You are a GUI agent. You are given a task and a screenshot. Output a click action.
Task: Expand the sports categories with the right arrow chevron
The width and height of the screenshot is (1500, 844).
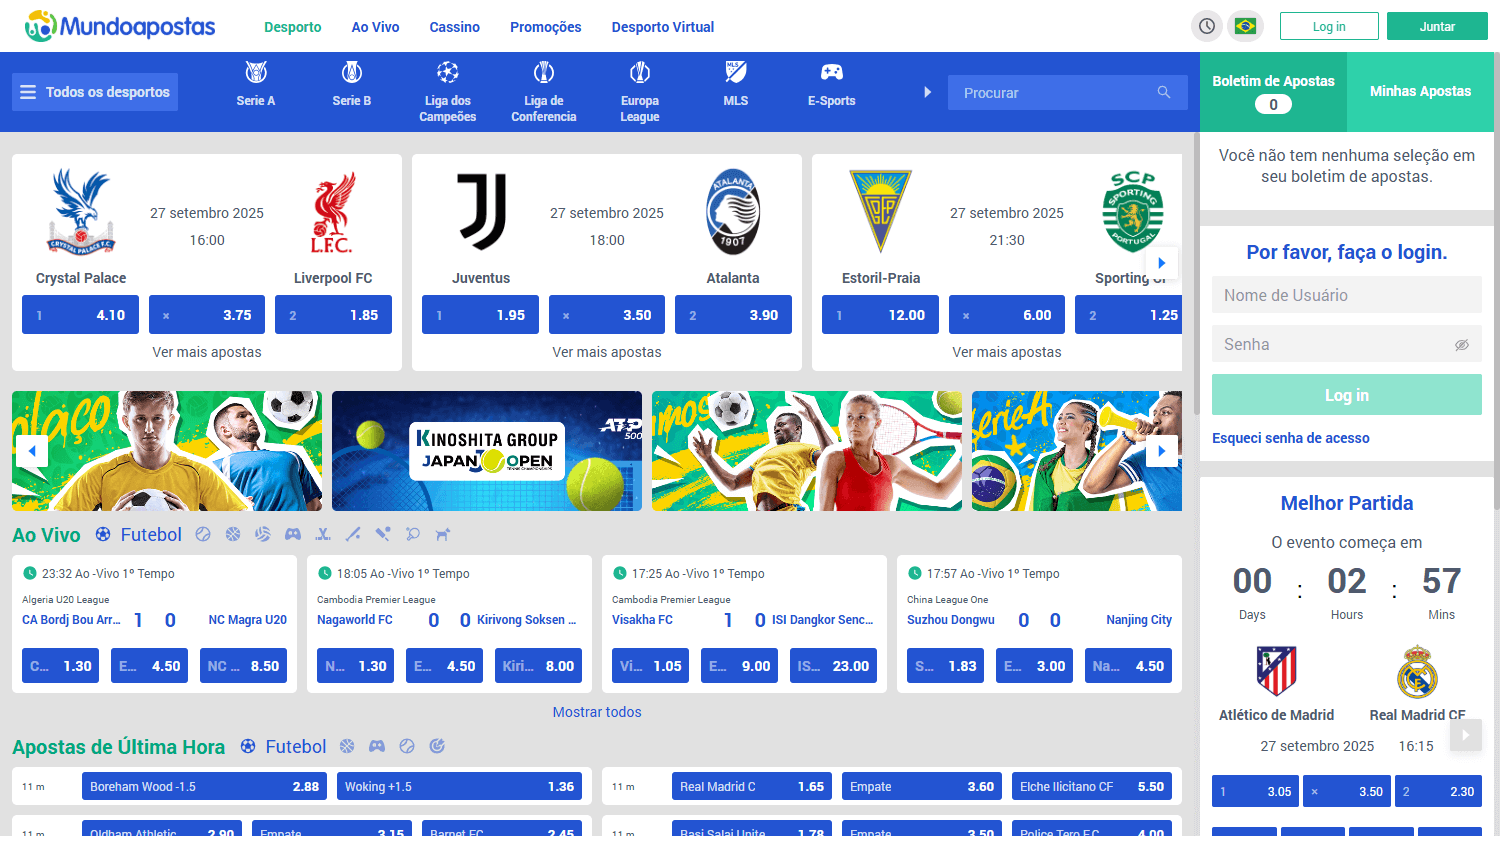(927, 91)
